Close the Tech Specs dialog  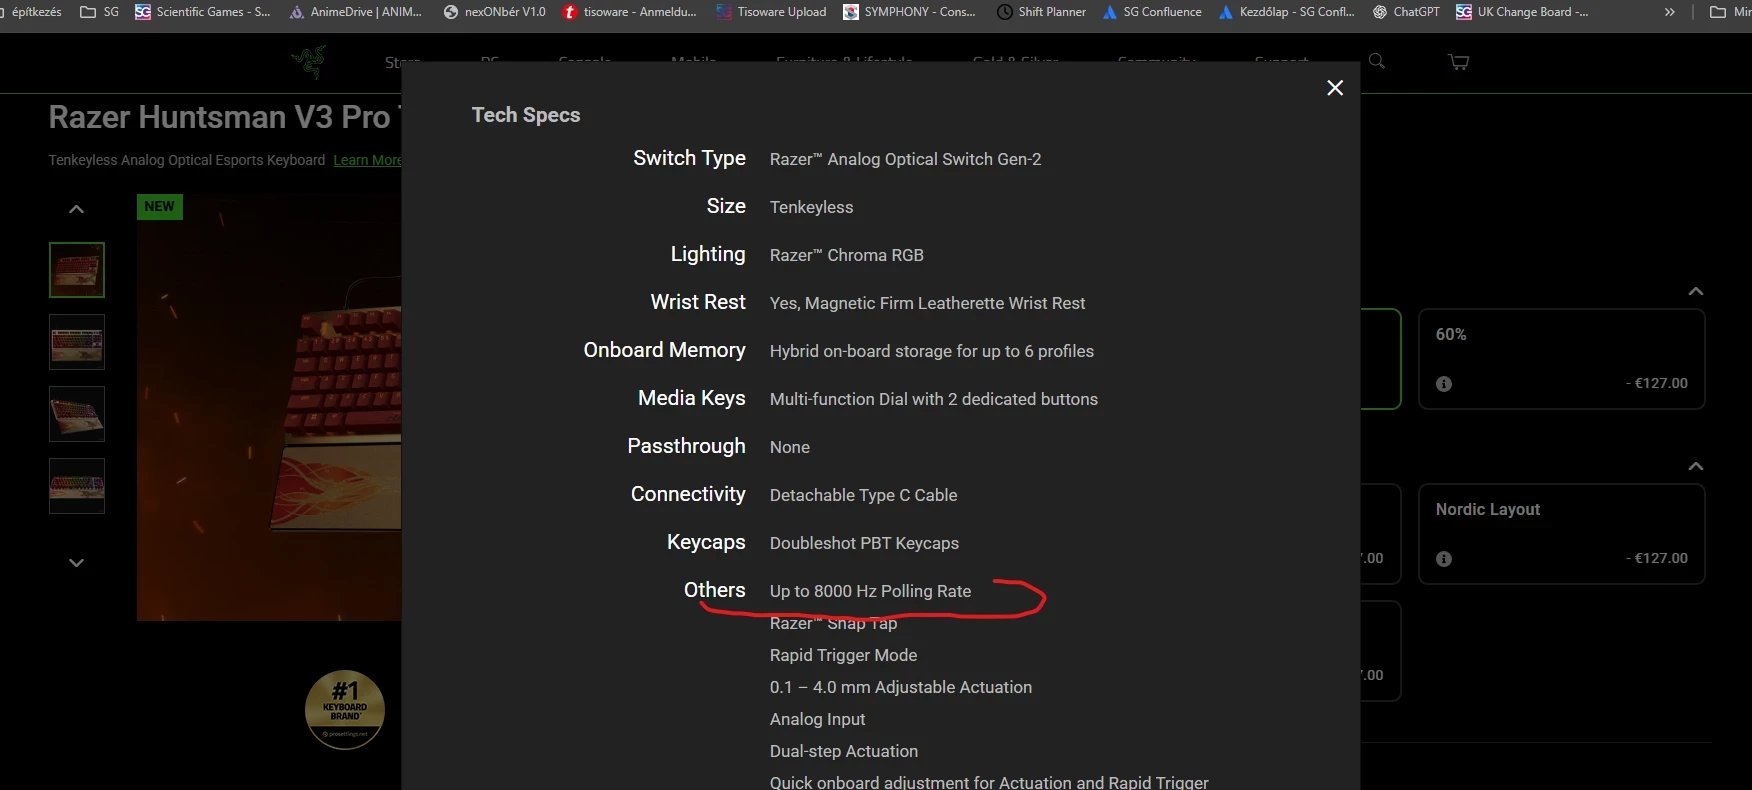click(x=1335, y=88)
